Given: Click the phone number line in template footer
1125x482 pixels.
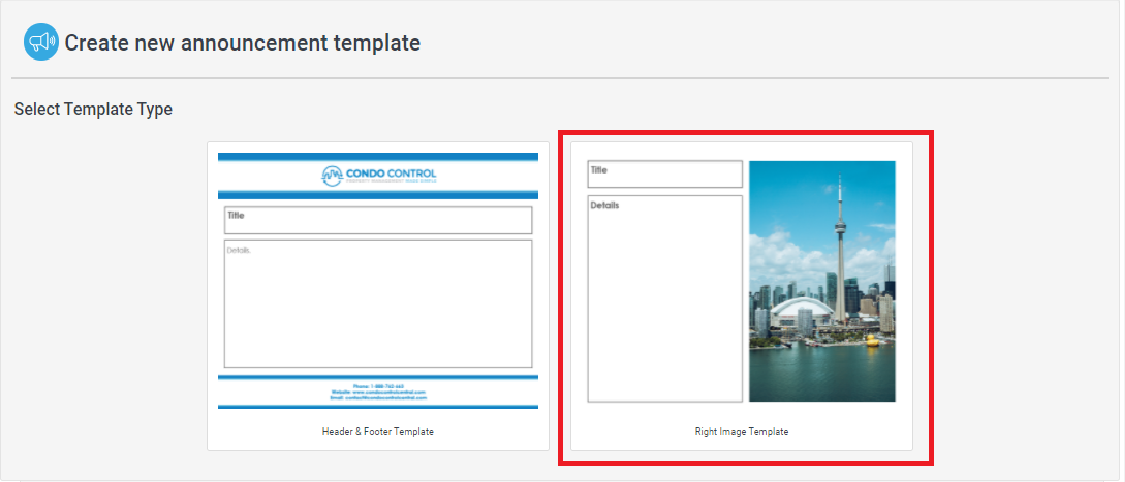Looking at the screenshot, I should (x=378, y=385).
